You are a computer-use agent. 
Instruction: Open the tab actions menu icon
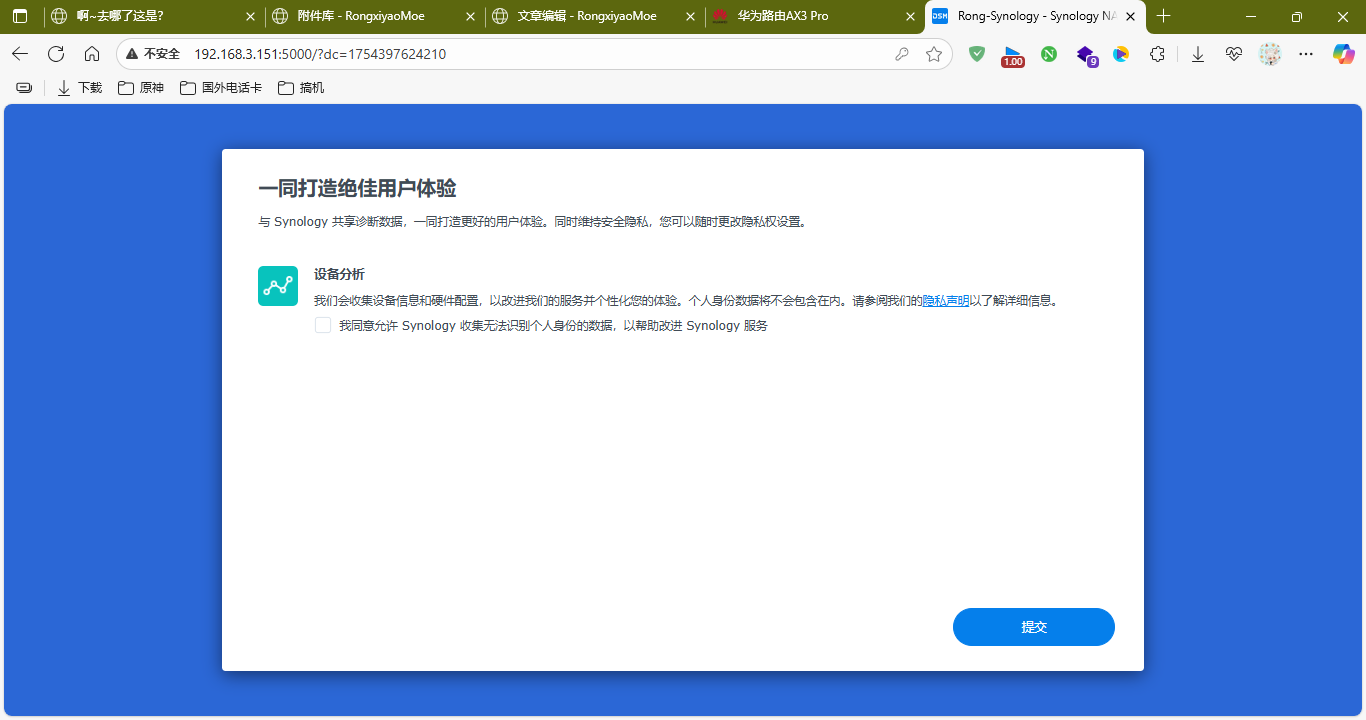20,16
